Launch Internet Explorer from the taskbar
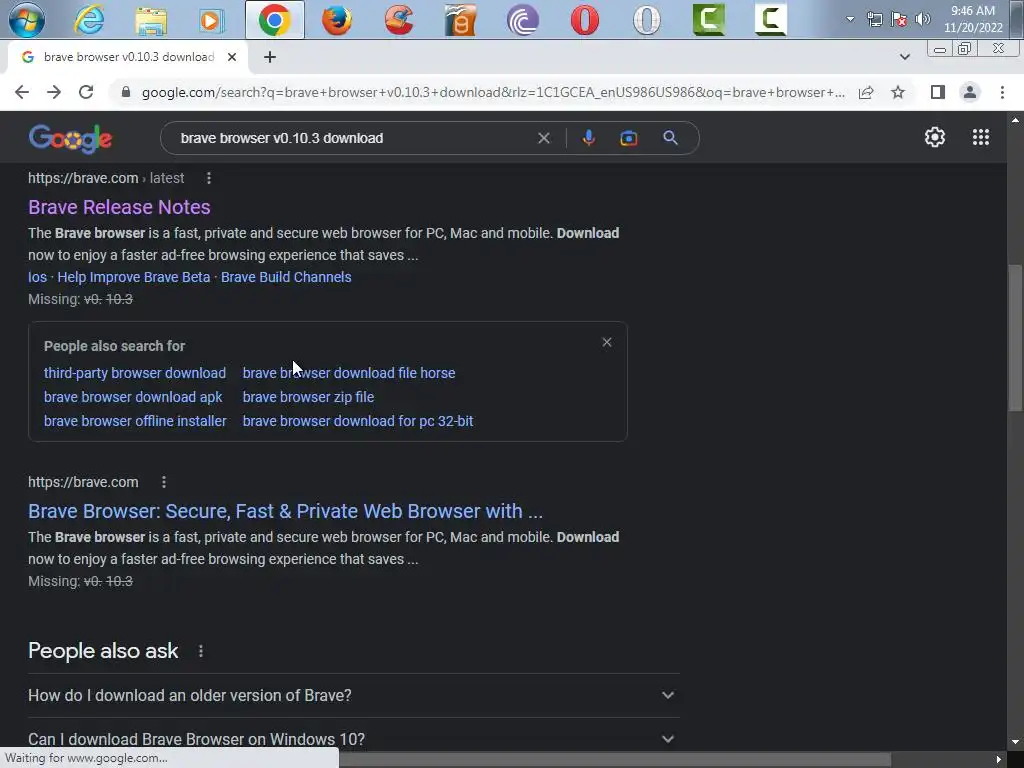The image size is (1024, 768). coord(89,20)
